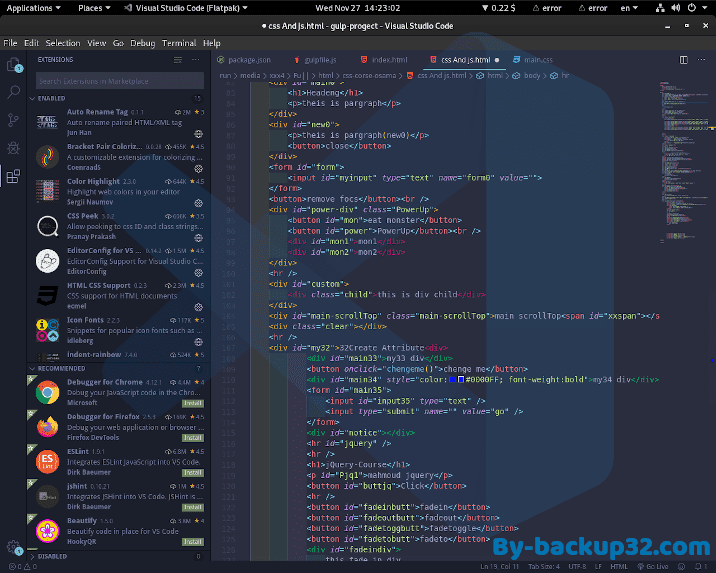The image size is (716, 573).
Task: Open the Terminal menu
Action: coord(179,43)
